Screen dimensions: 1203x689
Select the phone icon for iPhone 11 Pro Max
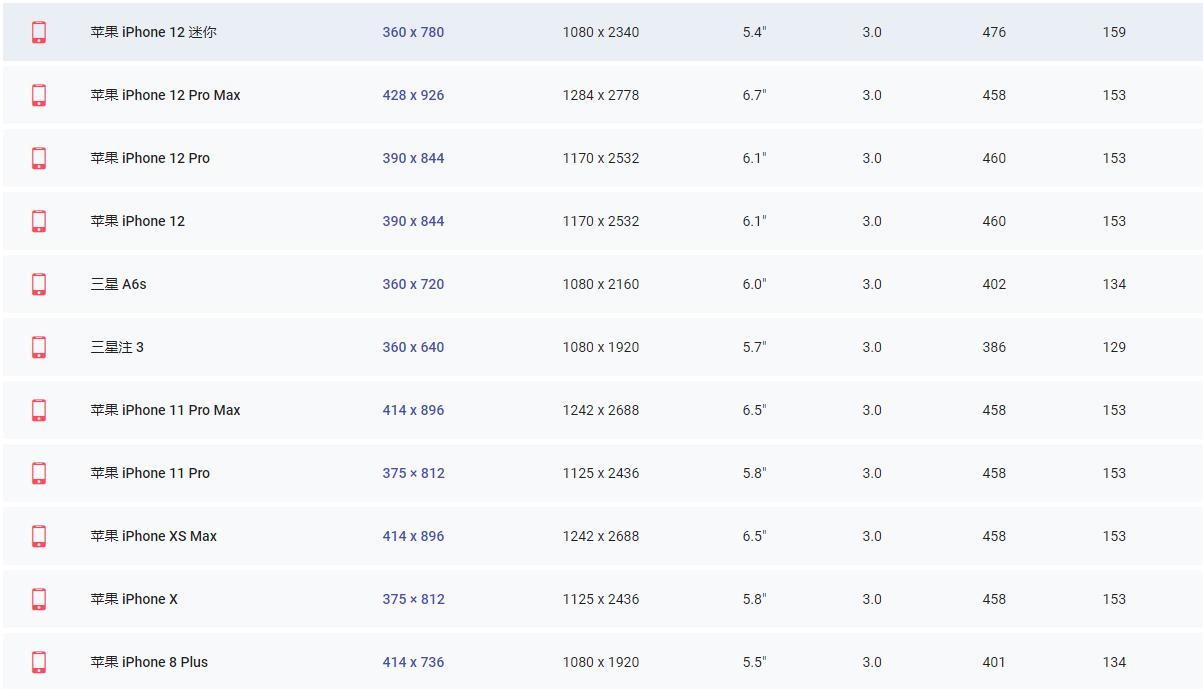coord(39,410)
